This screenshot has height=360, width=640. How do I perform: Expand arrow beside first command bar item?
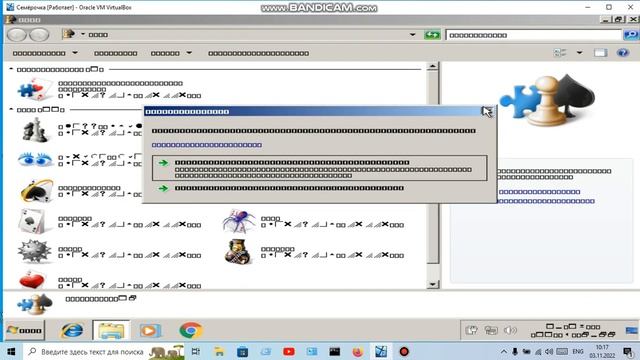(x=75, y=53)
